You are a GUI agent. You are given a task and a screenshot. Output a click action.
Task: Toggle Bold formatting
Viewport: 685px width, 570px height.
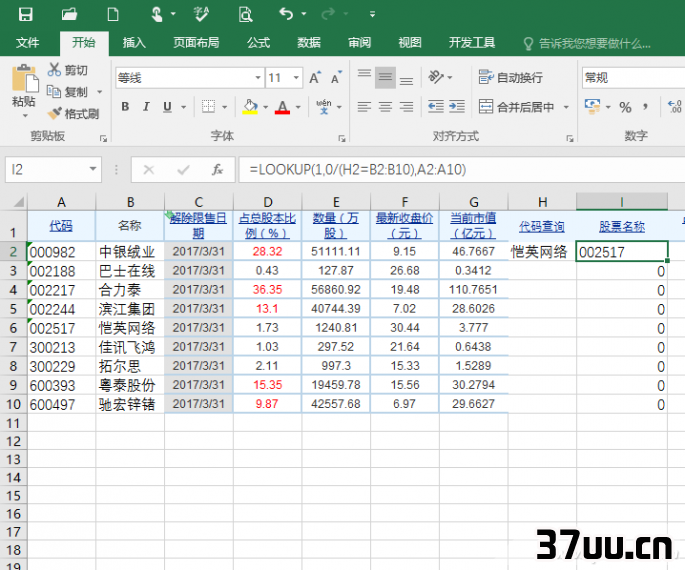125,107
